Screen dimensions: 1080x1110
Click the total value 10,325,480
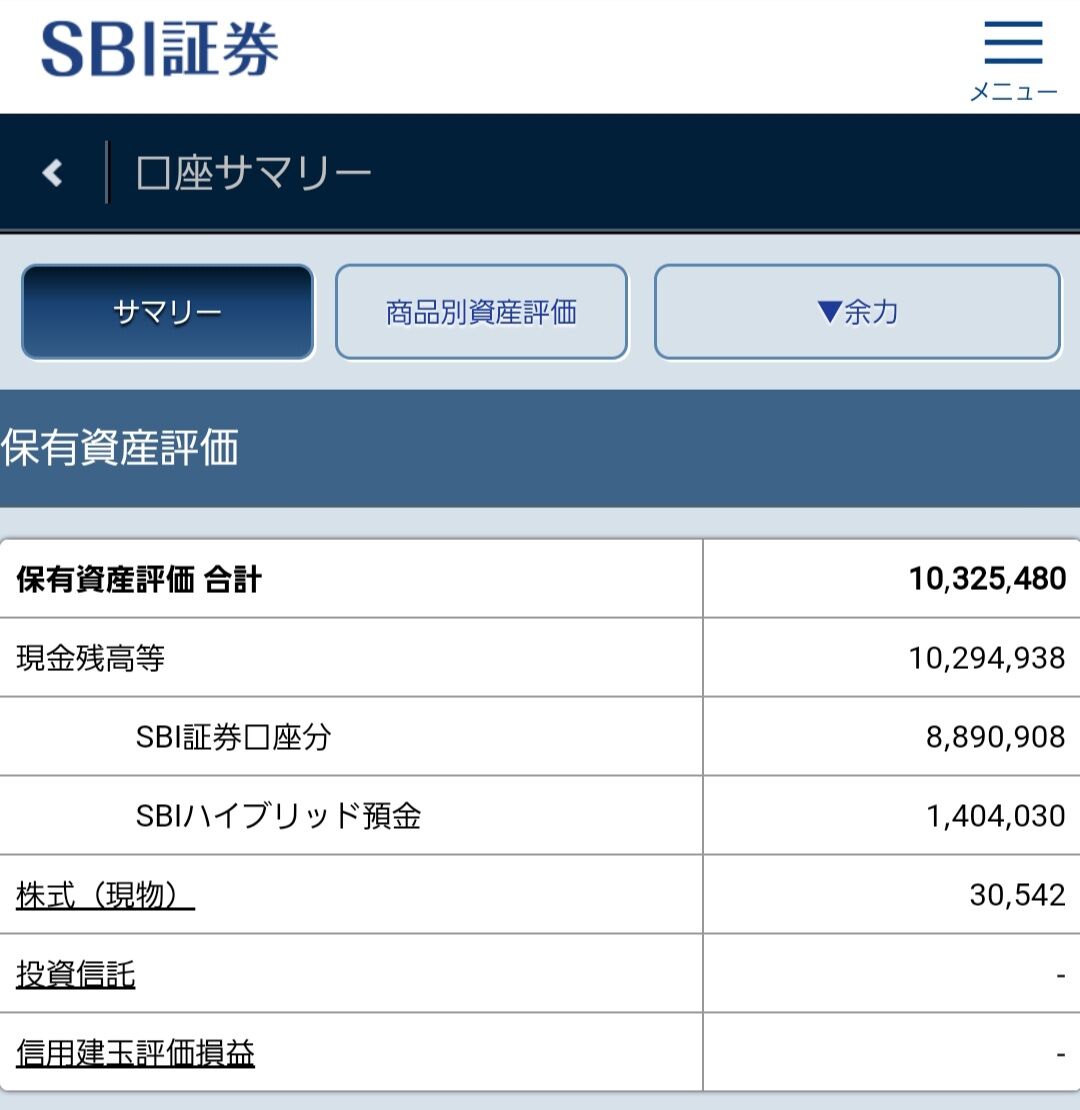tap(987, 579)
